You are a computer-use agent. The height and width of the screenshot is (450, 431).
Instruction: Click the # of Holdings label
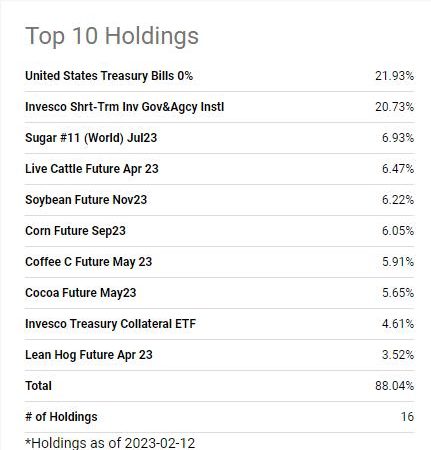click(61, 417)
